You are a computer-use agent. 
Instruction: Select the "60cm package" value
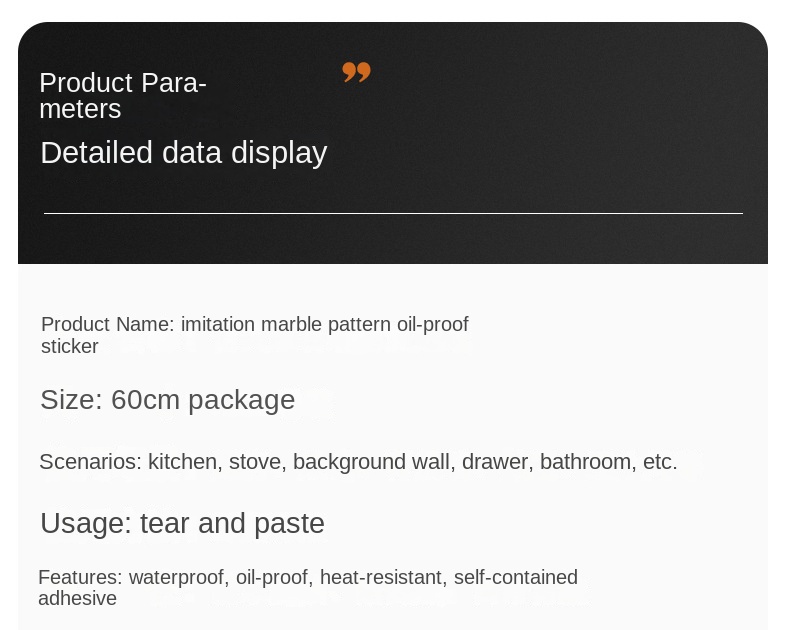pos(203,399)
